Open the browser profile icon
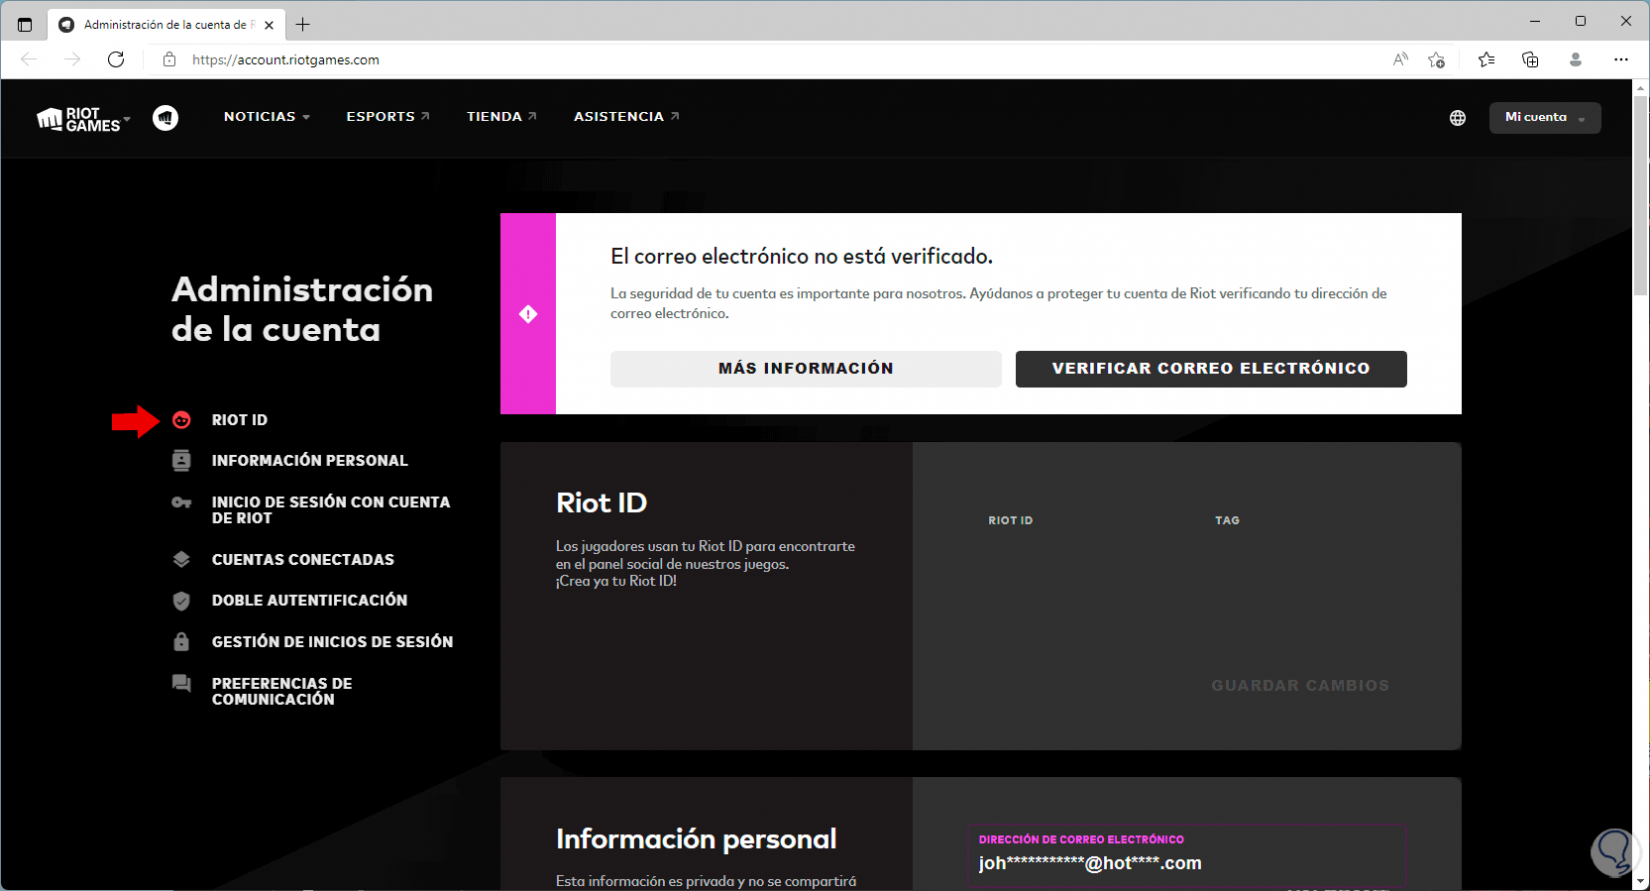 tap(1575, 59)
